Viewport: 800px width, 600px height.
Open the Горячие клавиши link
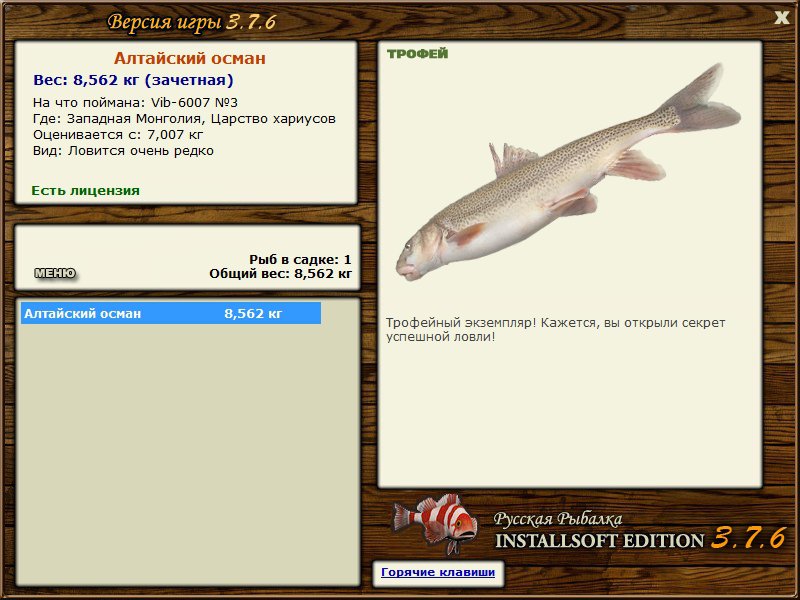click(438, 572)
